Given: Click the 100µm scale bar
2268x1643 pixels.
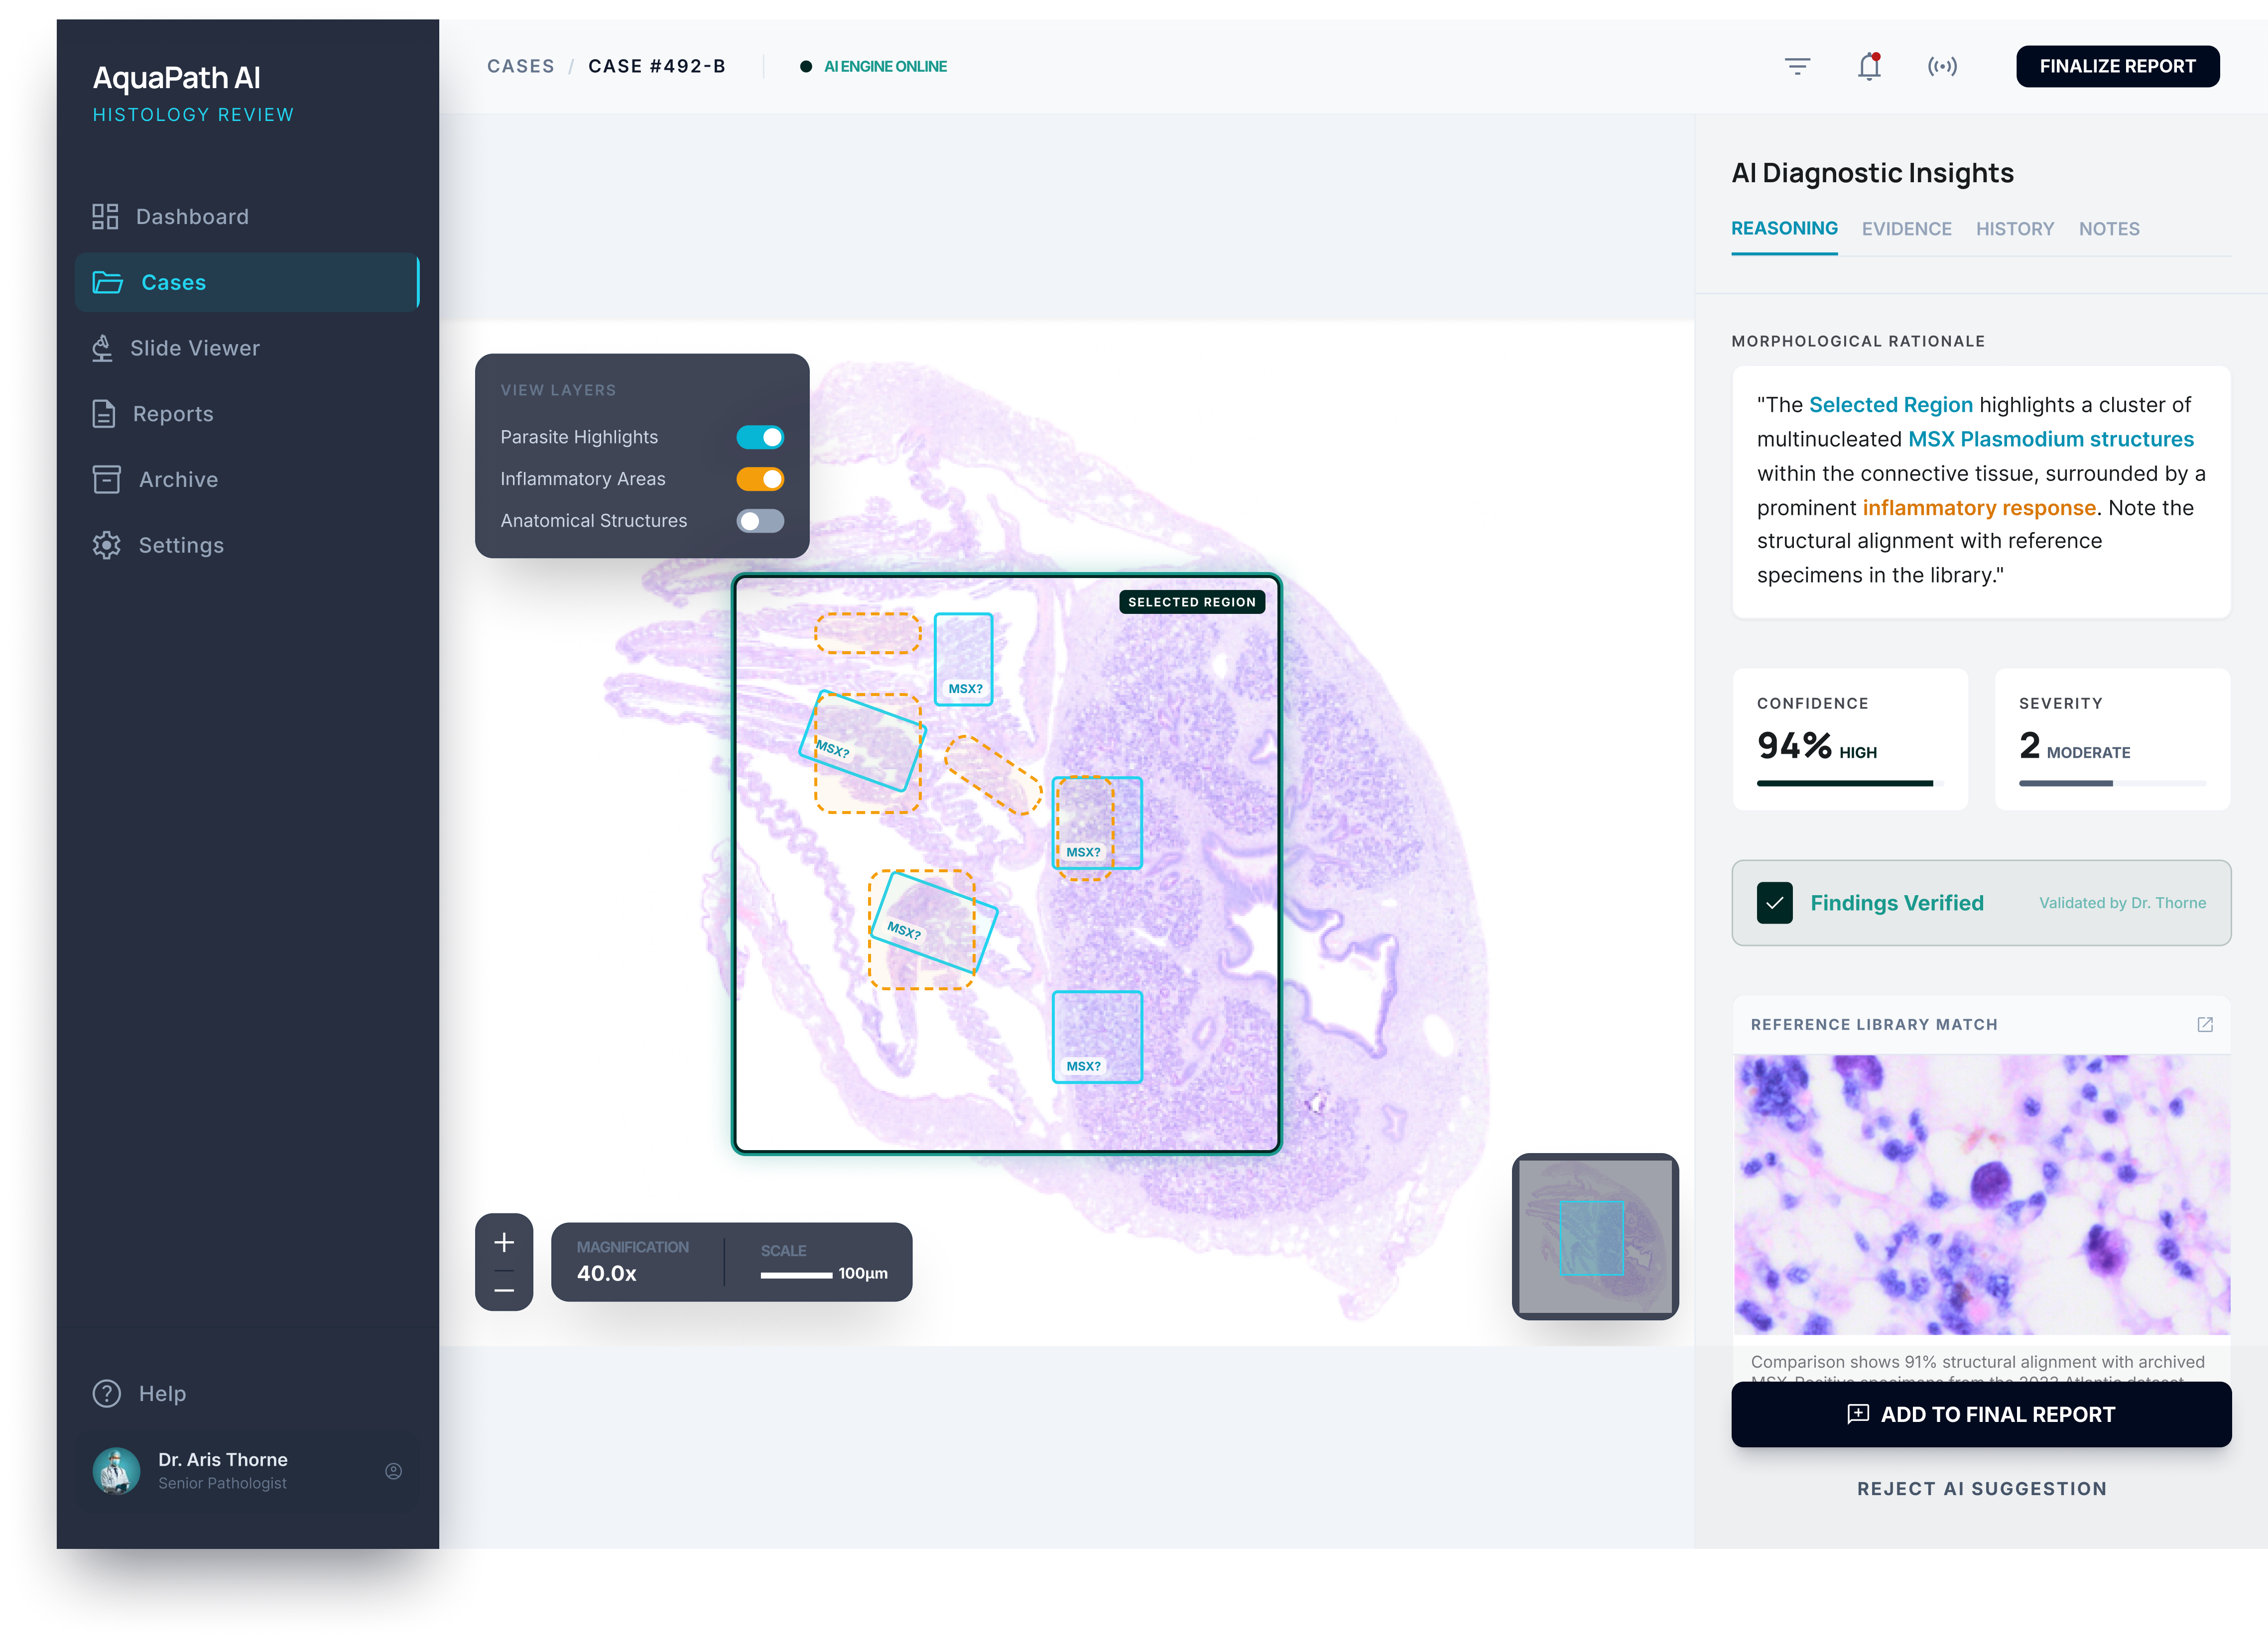Looking at the screenshot, I should click(x=796, y=1275).
